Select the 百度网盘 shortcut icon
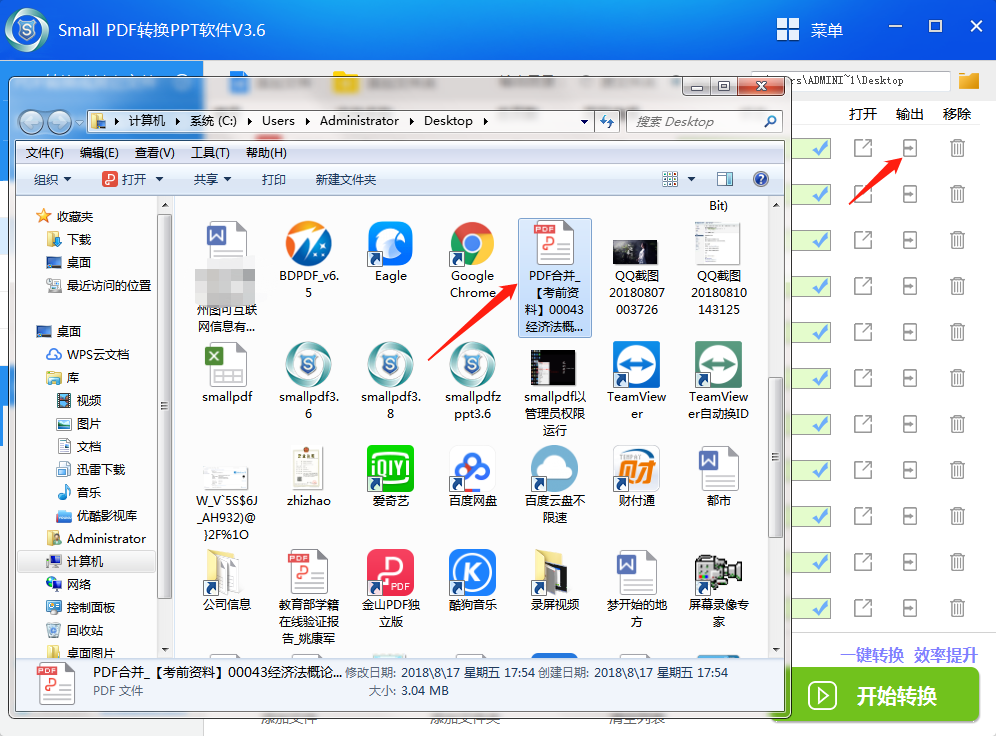 472,476
